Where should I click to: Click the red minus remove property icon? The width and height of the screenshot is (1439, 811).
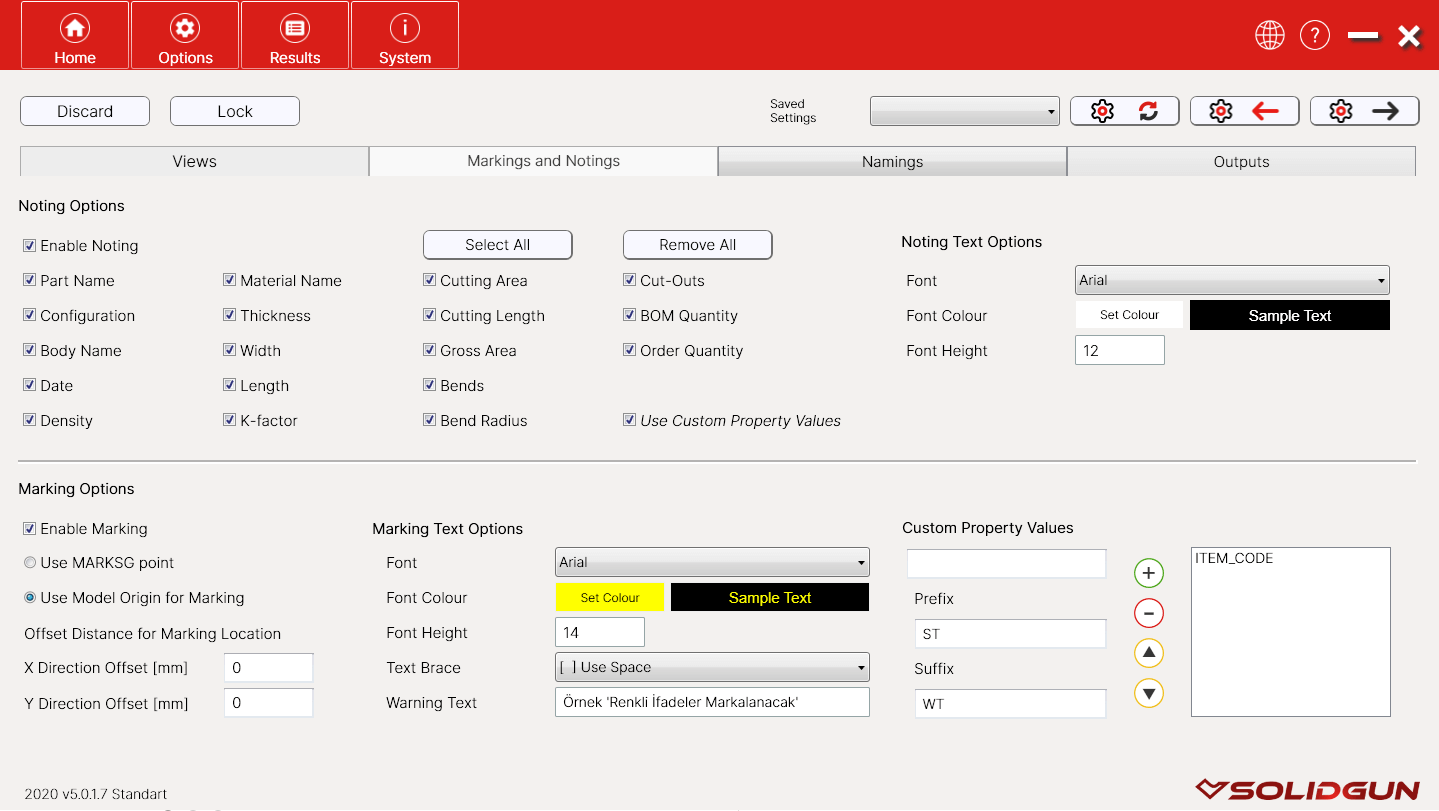pyautogui.click(x=1148, y=613)
